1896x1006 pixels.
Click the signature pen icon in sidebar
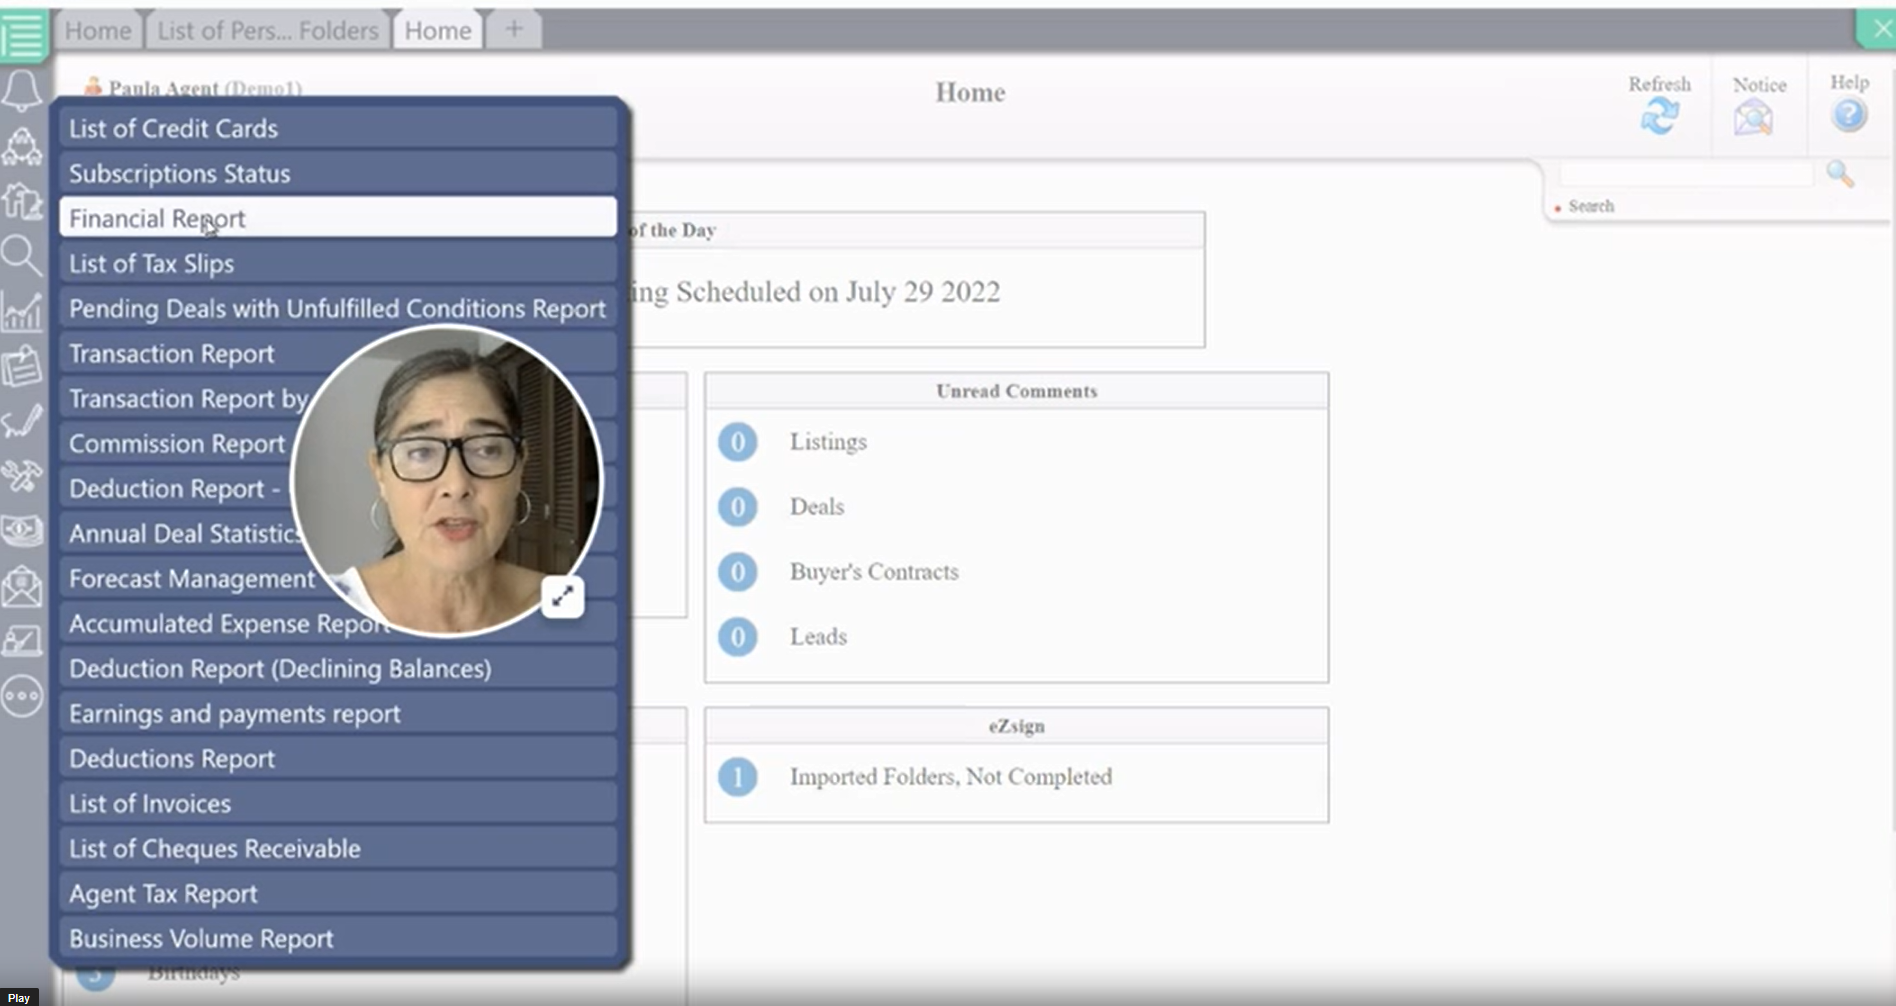pyautogui.click(x=22, y=423)
